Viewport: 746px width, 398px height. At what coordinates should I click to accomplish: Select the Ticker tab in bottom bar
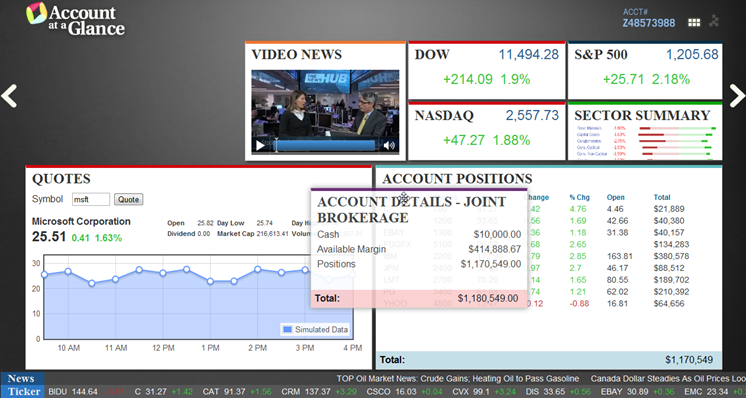[x=24, y=392]
